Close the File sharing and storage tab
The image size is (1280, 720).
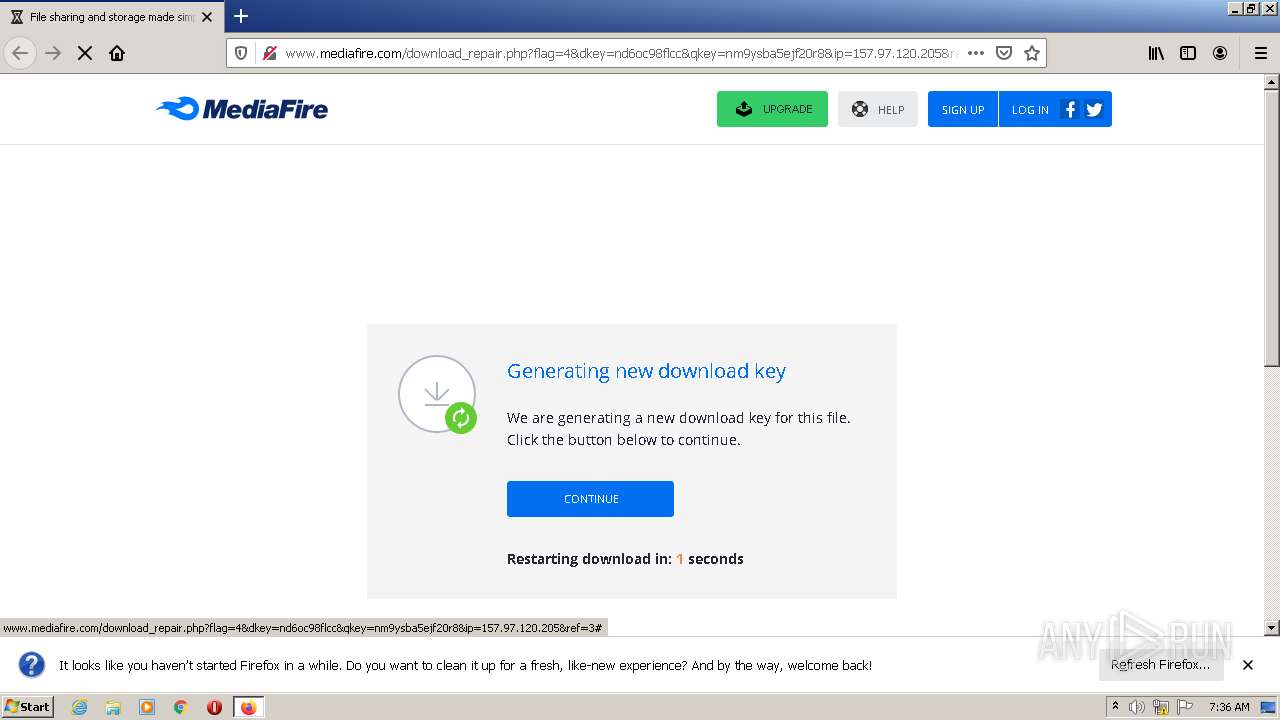(207, 17)
